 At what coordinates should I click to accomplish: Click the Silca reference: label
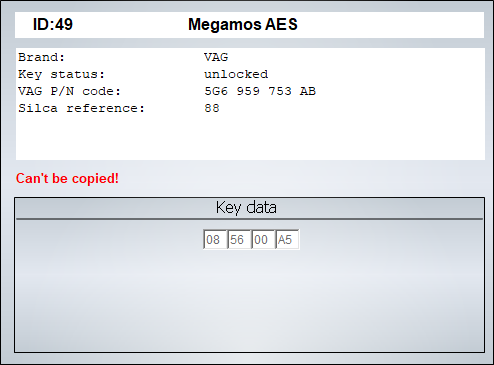(81, 108)
